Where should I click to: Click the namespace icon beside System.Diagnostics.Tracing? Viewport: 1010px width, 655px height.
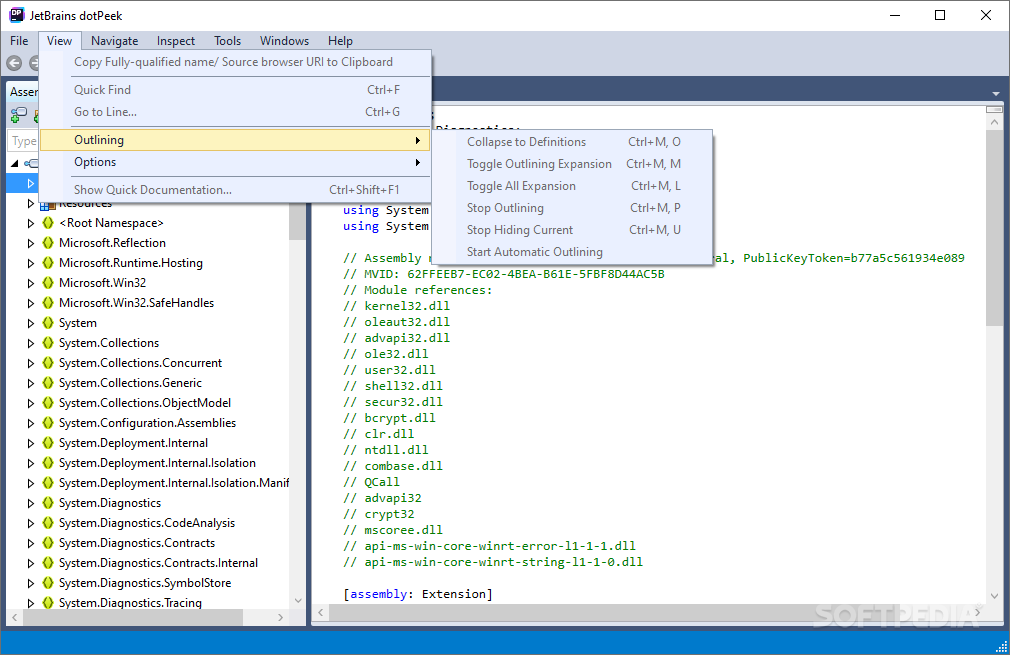(x=48, y=602)
